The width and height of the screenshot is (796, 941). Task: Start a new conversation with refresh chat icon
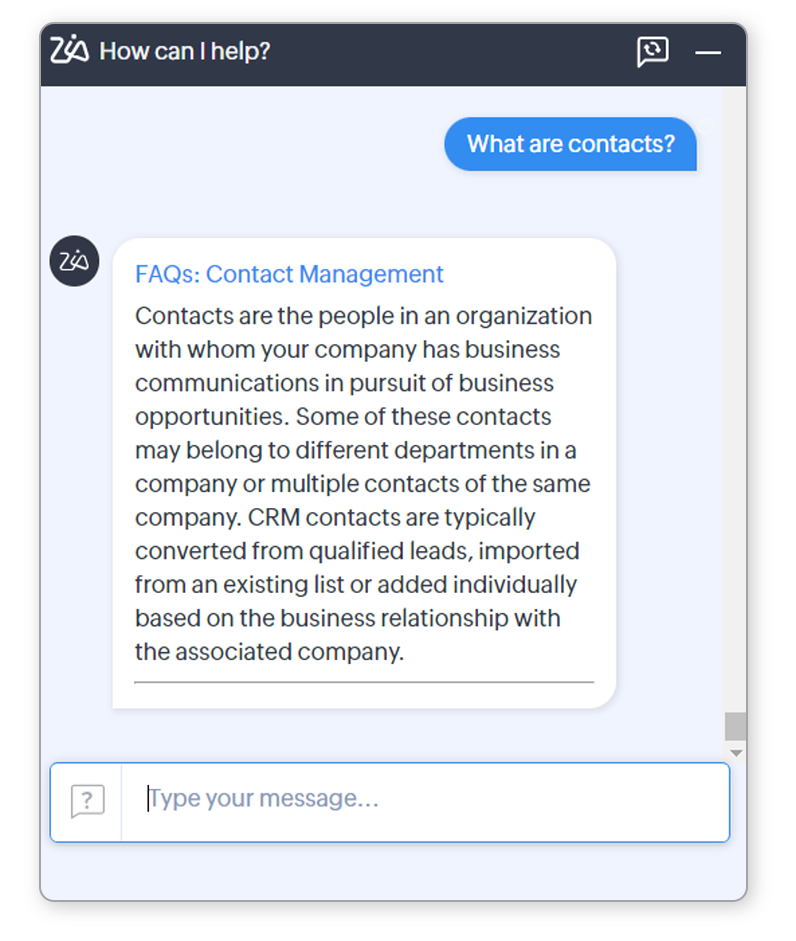pos(652,51)
